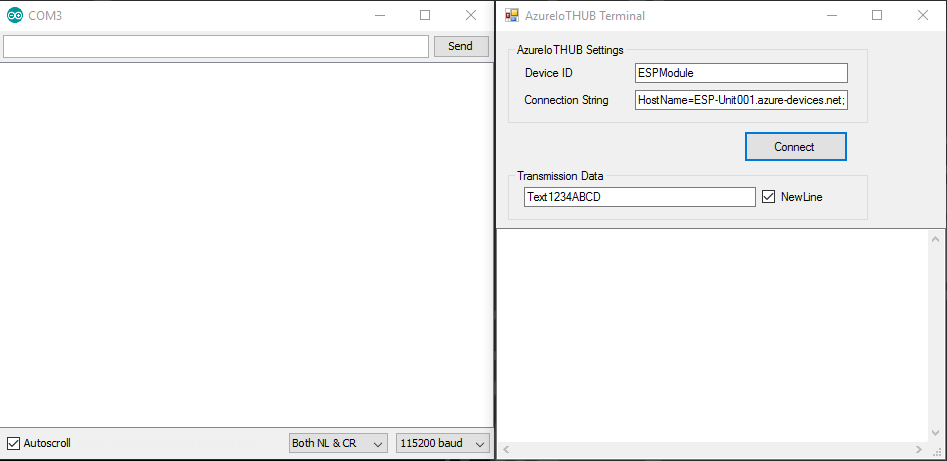Open the 115200 baud rate dropdown
Screen dimensions: 947x461
point(443,443)
